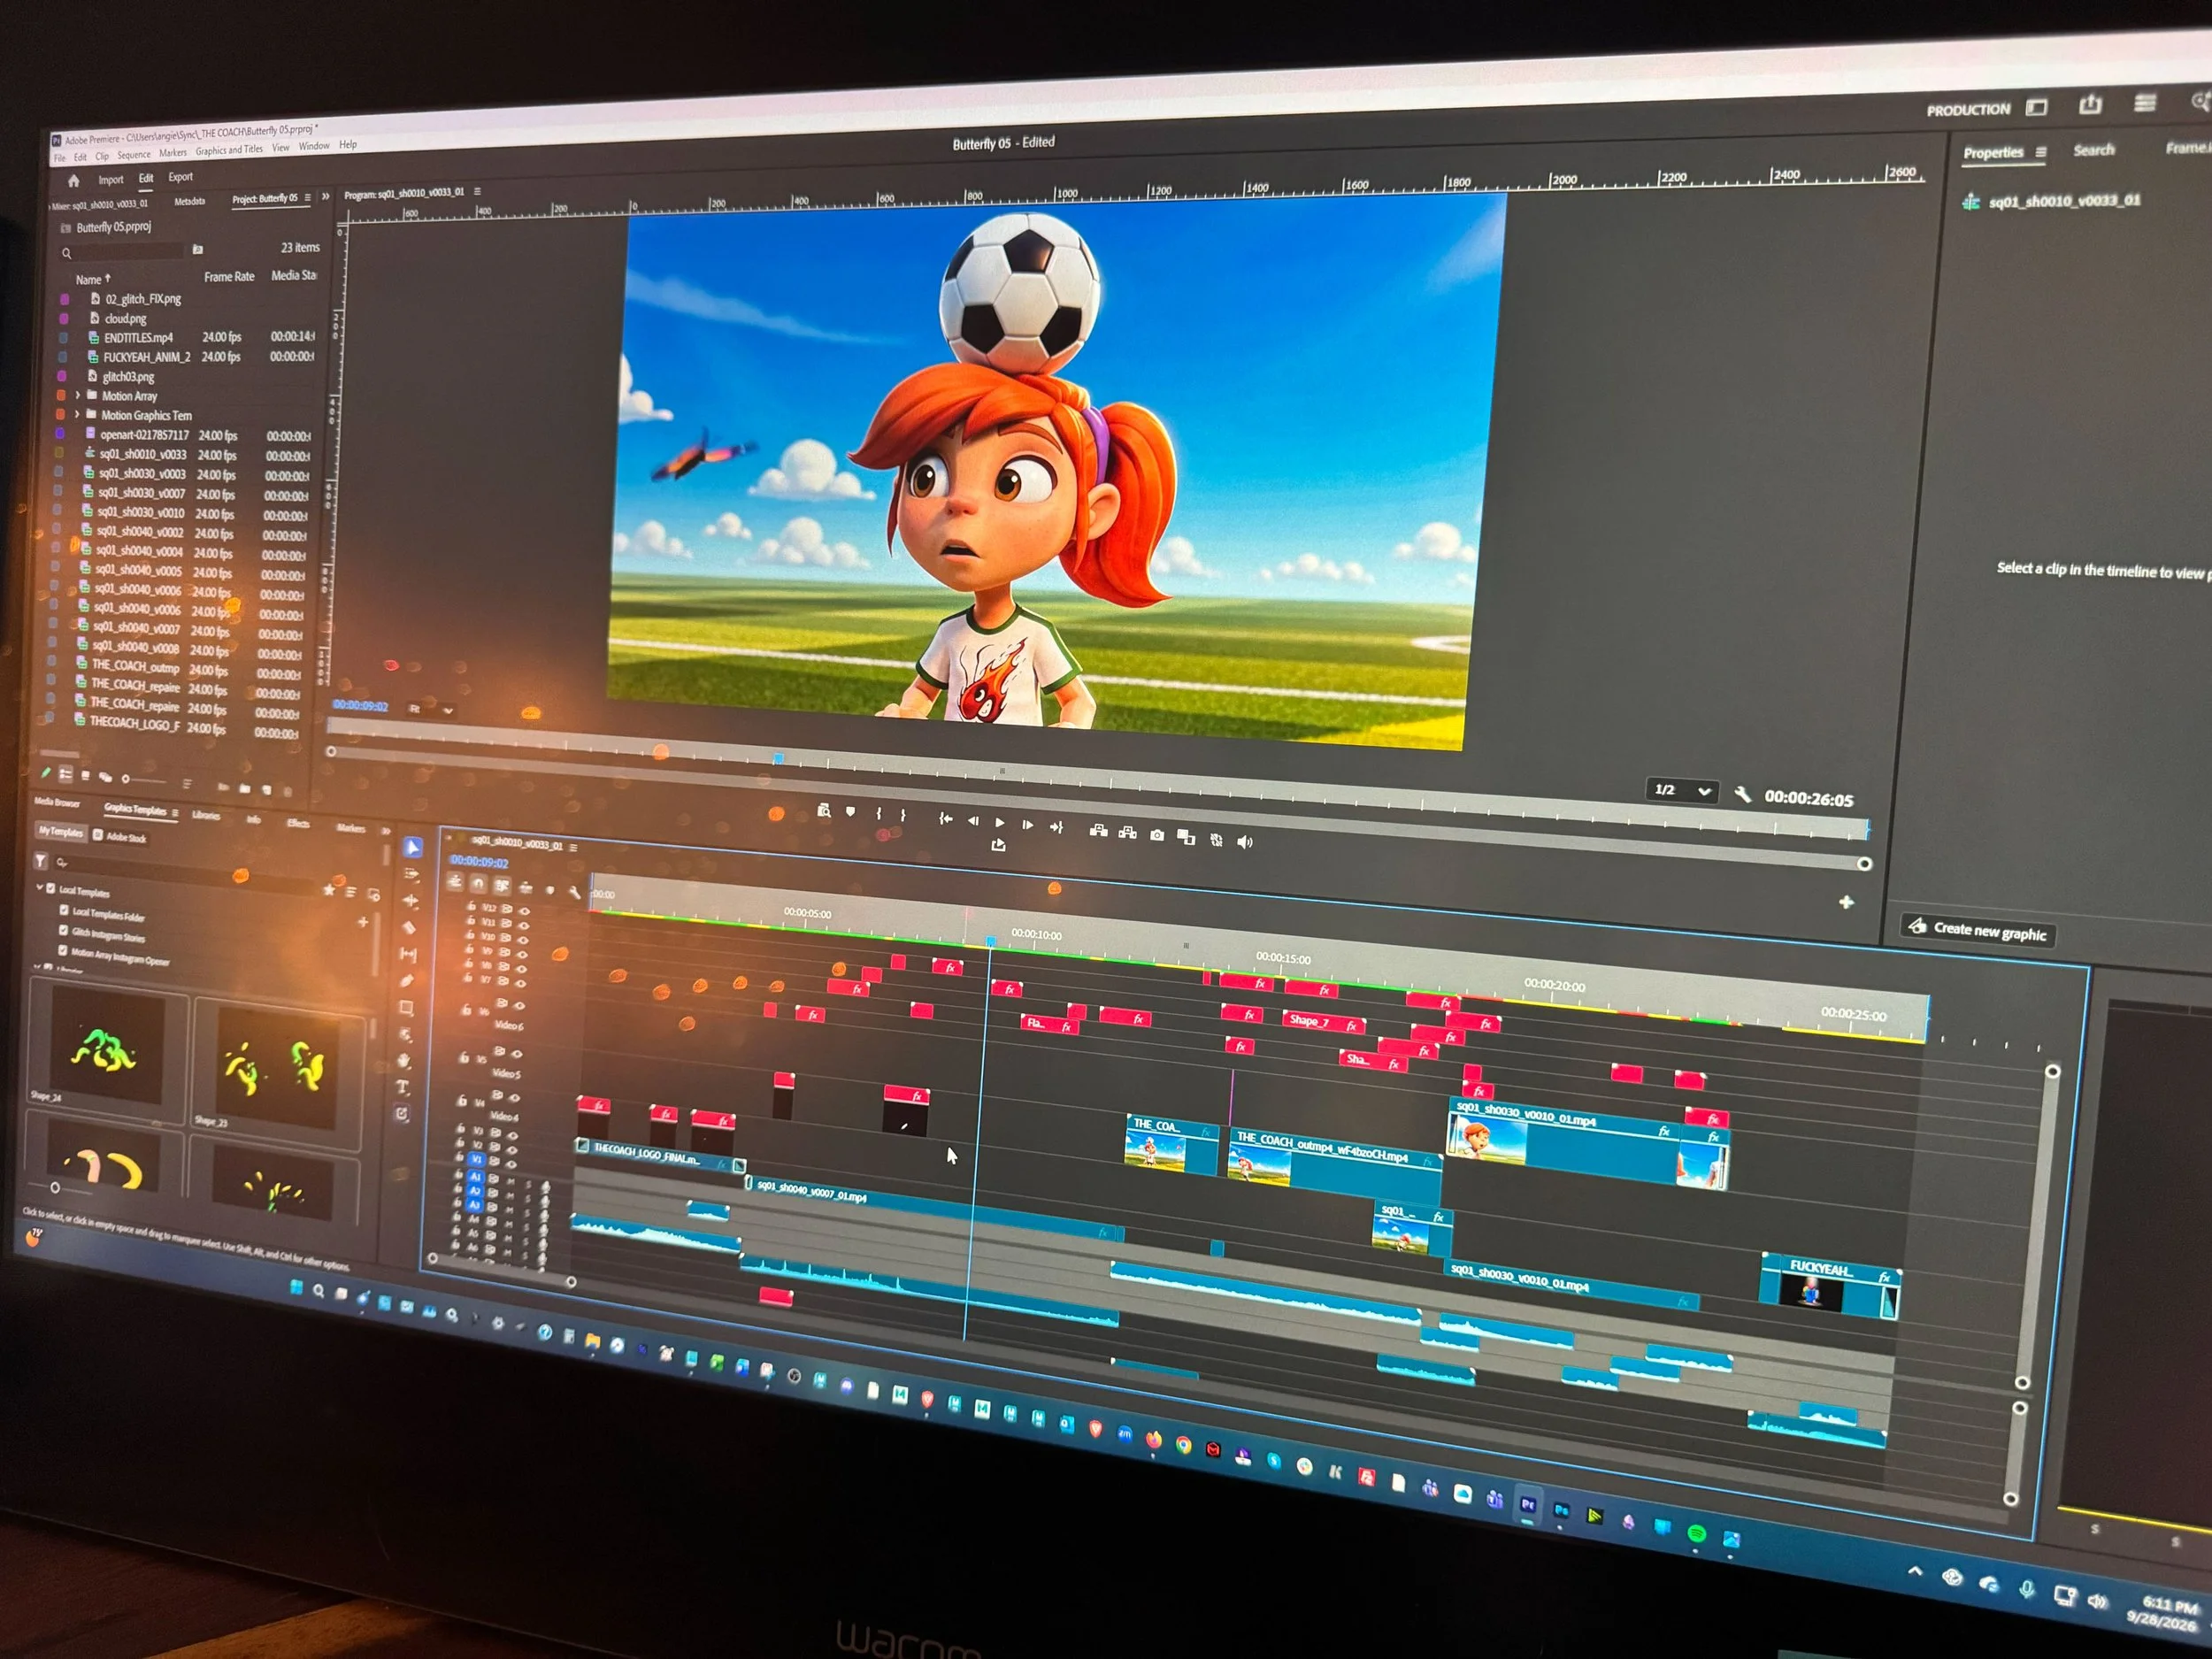The width and height of the screenshot is (2212, 1659).
Task: Expand the Motion Array bin
Action: [x=78, y=396]
